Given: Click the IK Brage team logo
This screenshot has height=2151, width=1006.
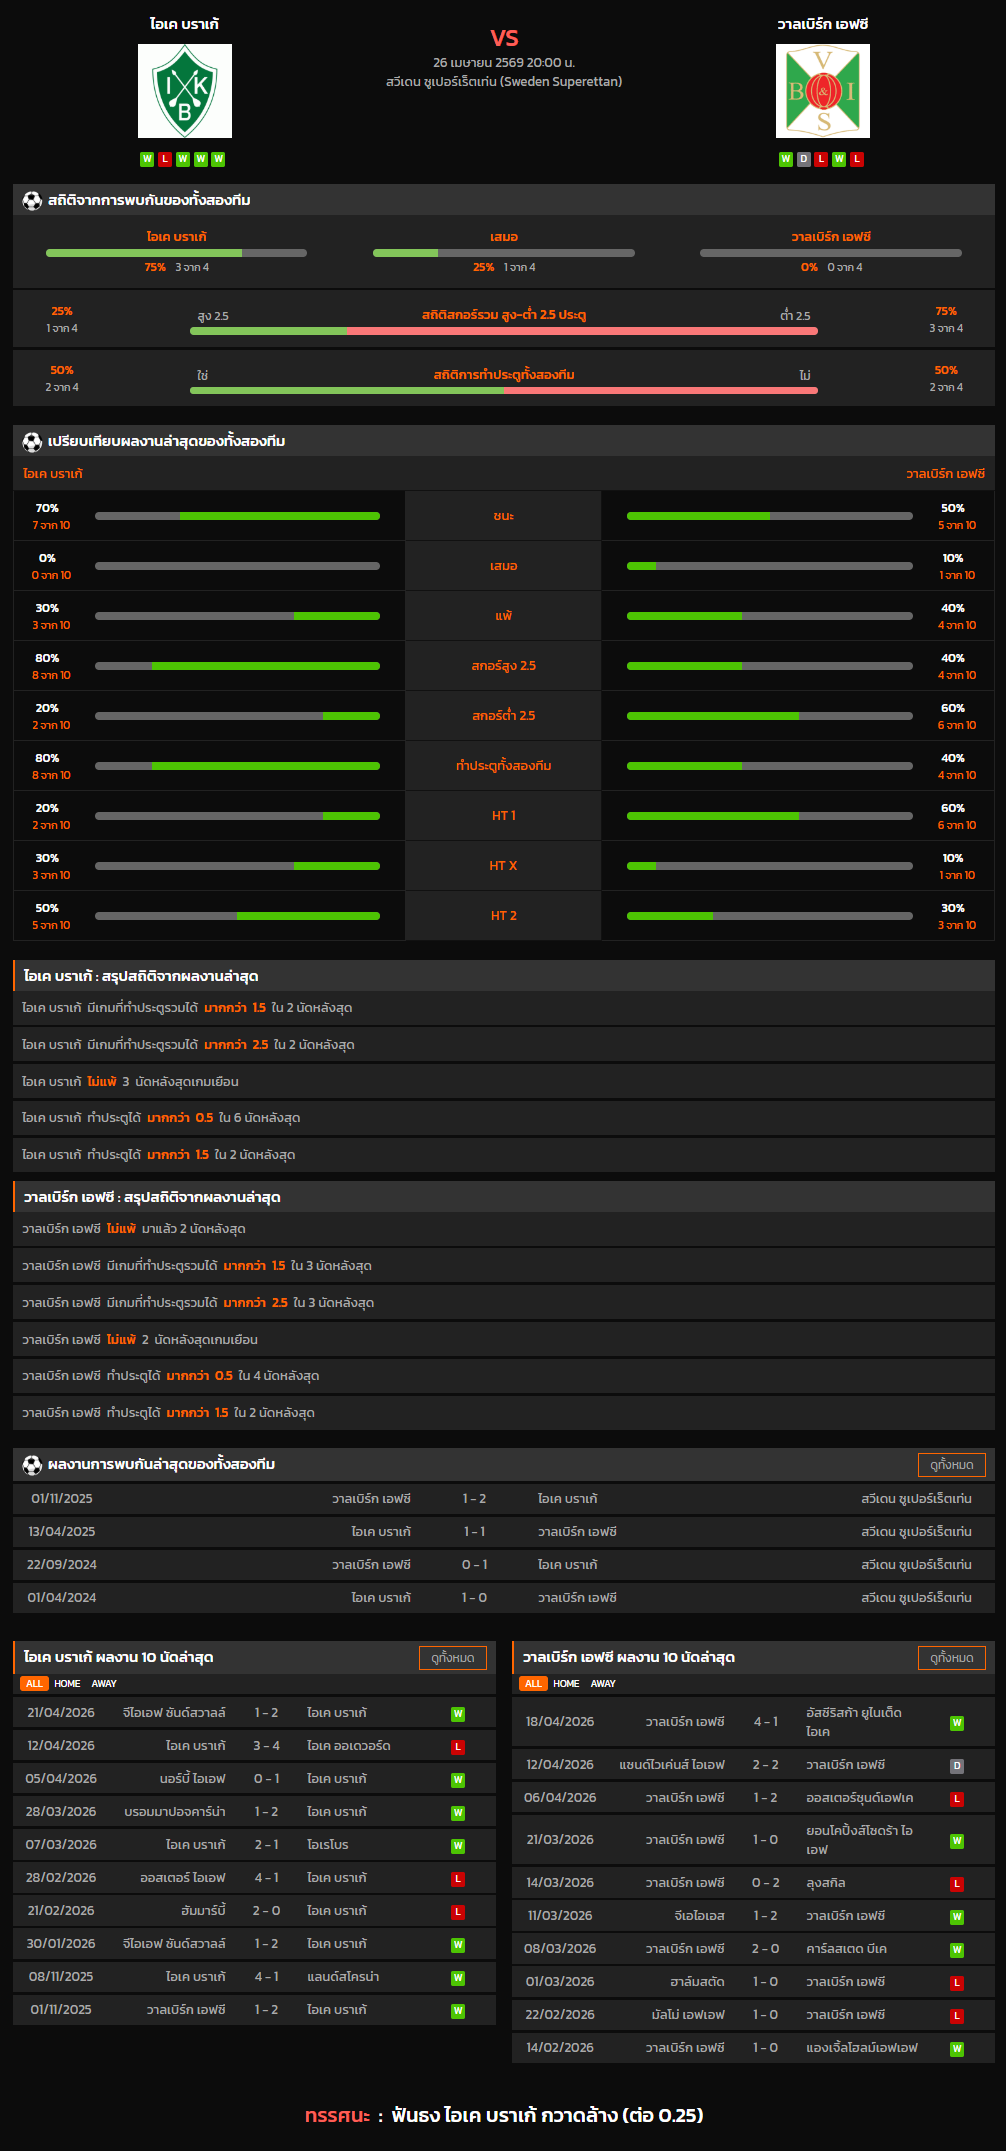Looking at the screenshot, I should (185, 91).
